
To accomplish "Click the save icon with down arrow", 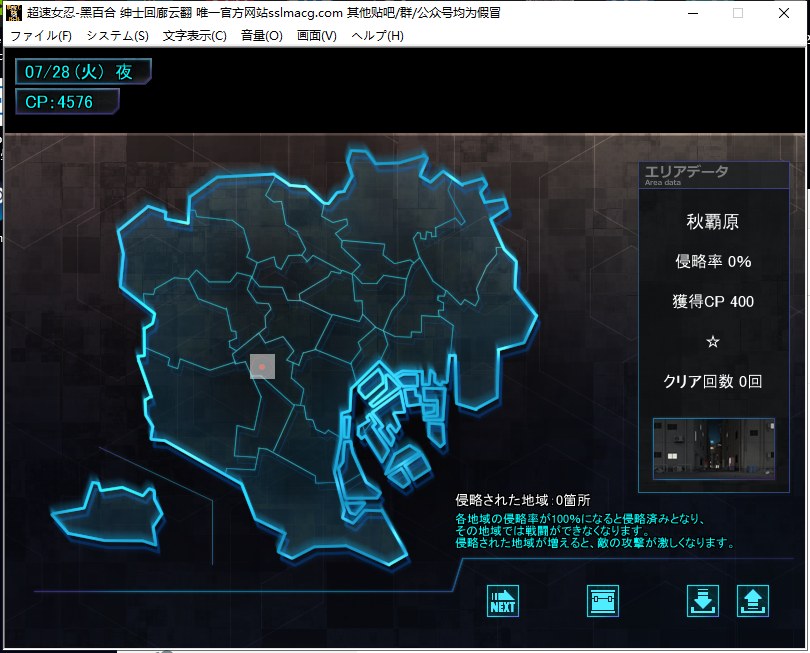I will tap(703, 601).
